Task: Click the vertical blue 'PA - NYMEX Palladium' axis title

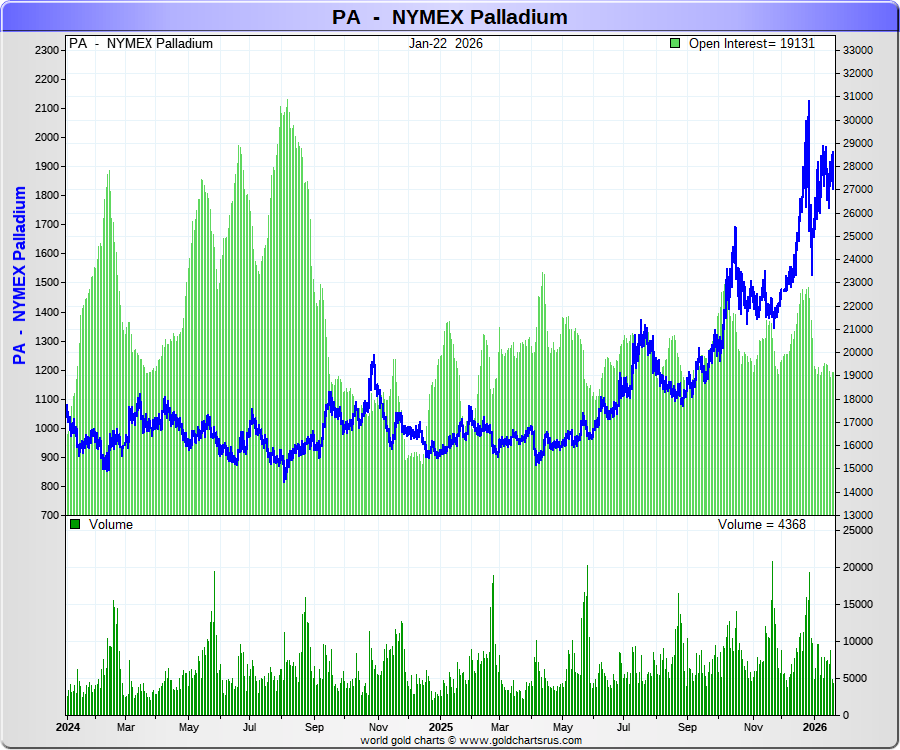Action: 19,275
